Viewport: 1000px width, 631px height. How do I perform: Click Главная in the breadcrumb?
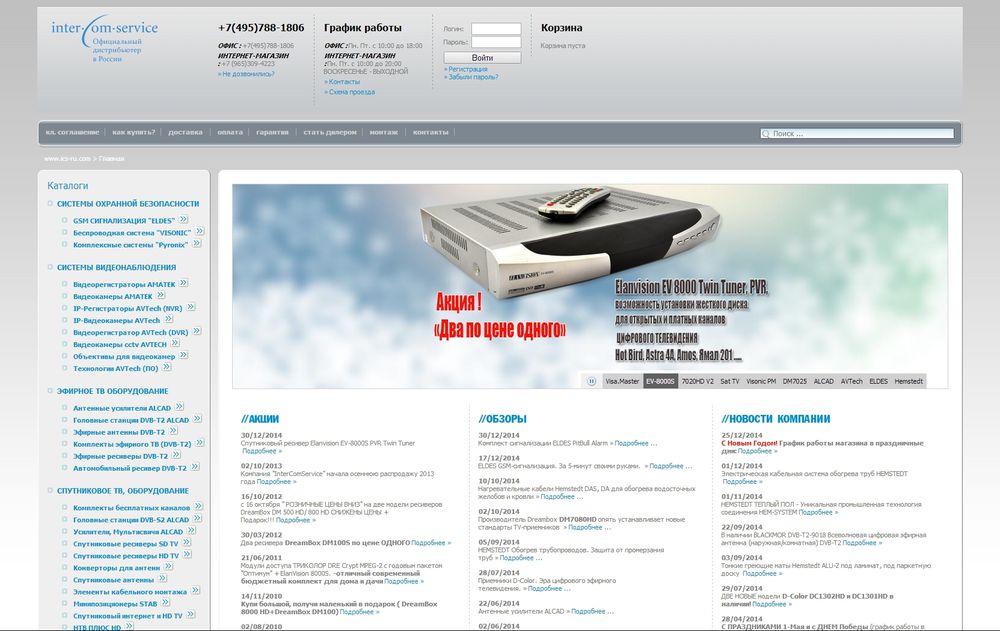click(112, 158)
